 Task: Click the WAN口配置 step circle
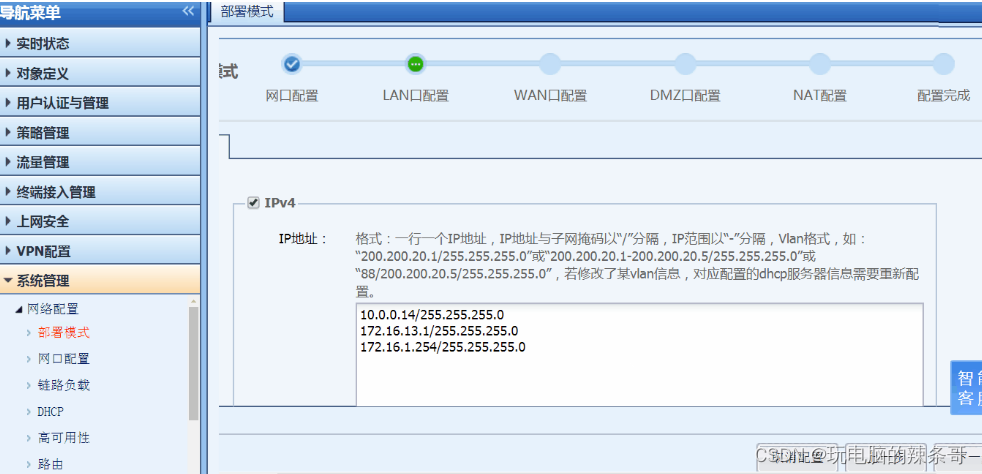(x=550, y=64)
